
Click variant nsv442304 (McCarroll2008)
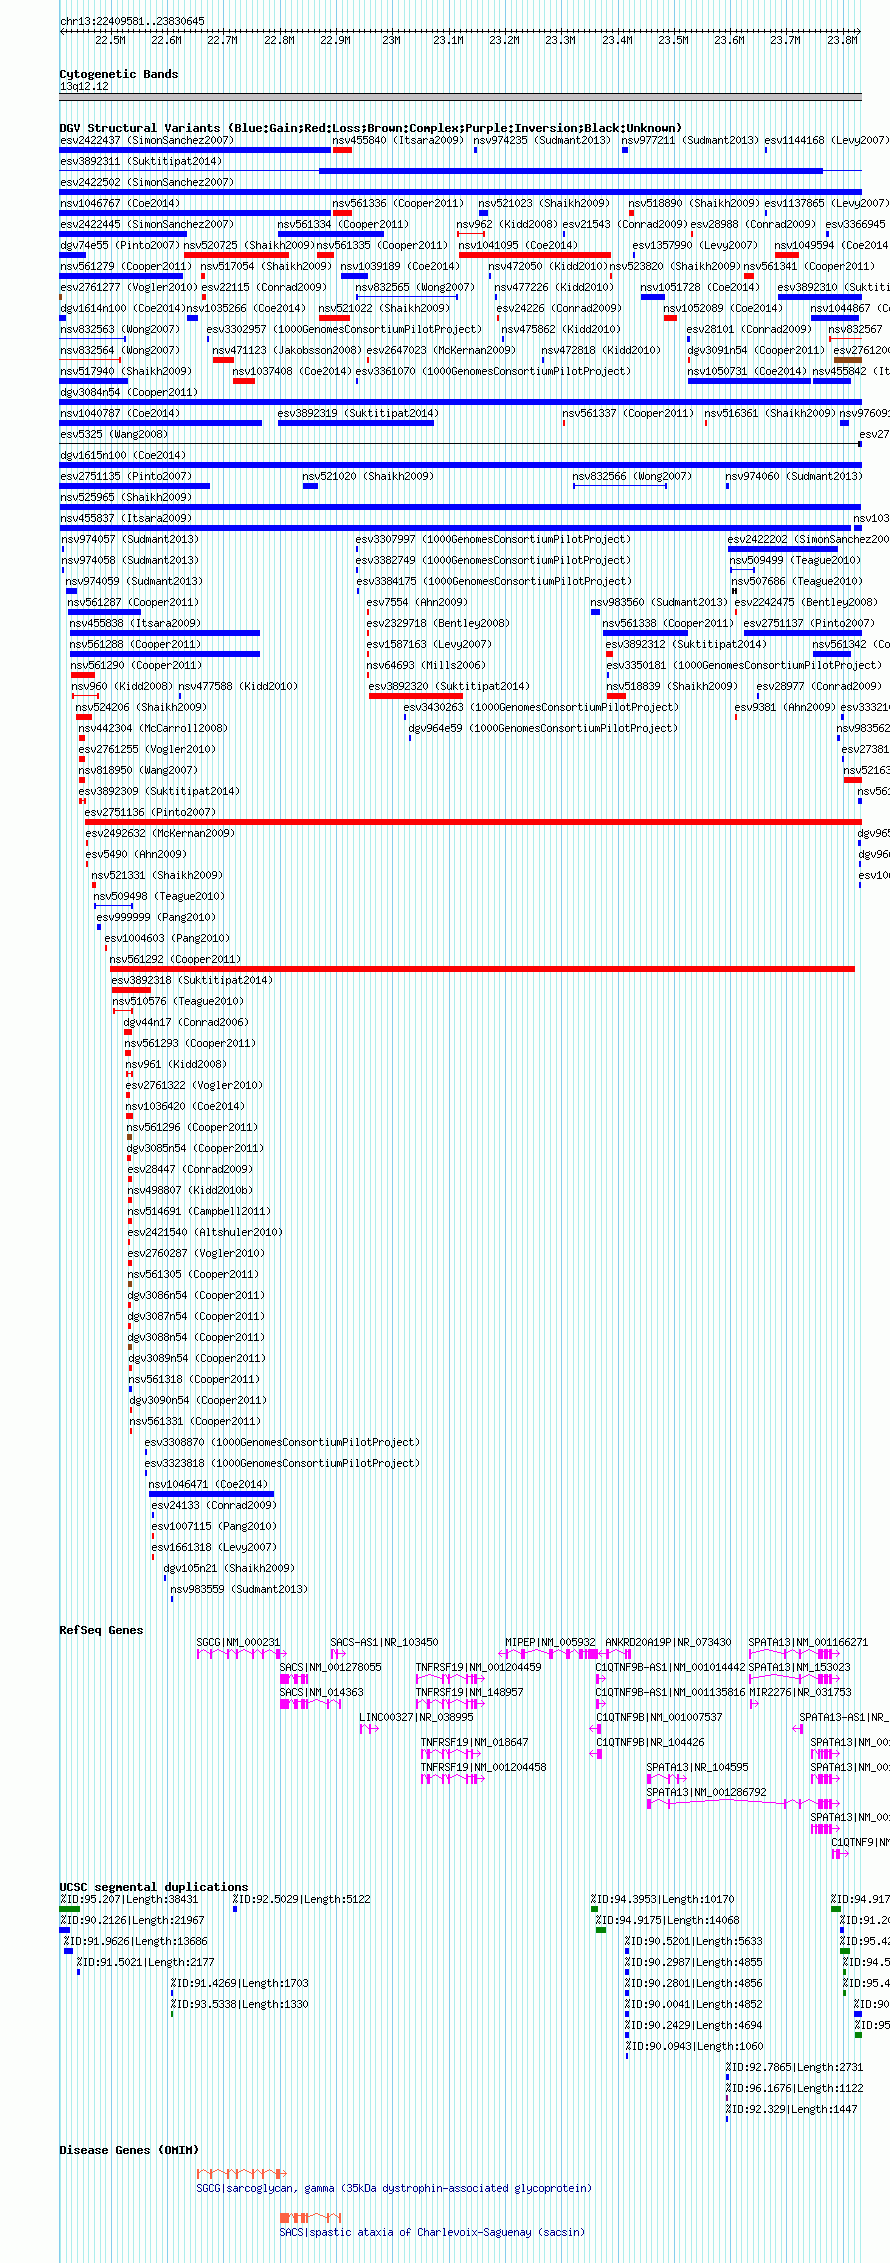[x=153, y=728]
